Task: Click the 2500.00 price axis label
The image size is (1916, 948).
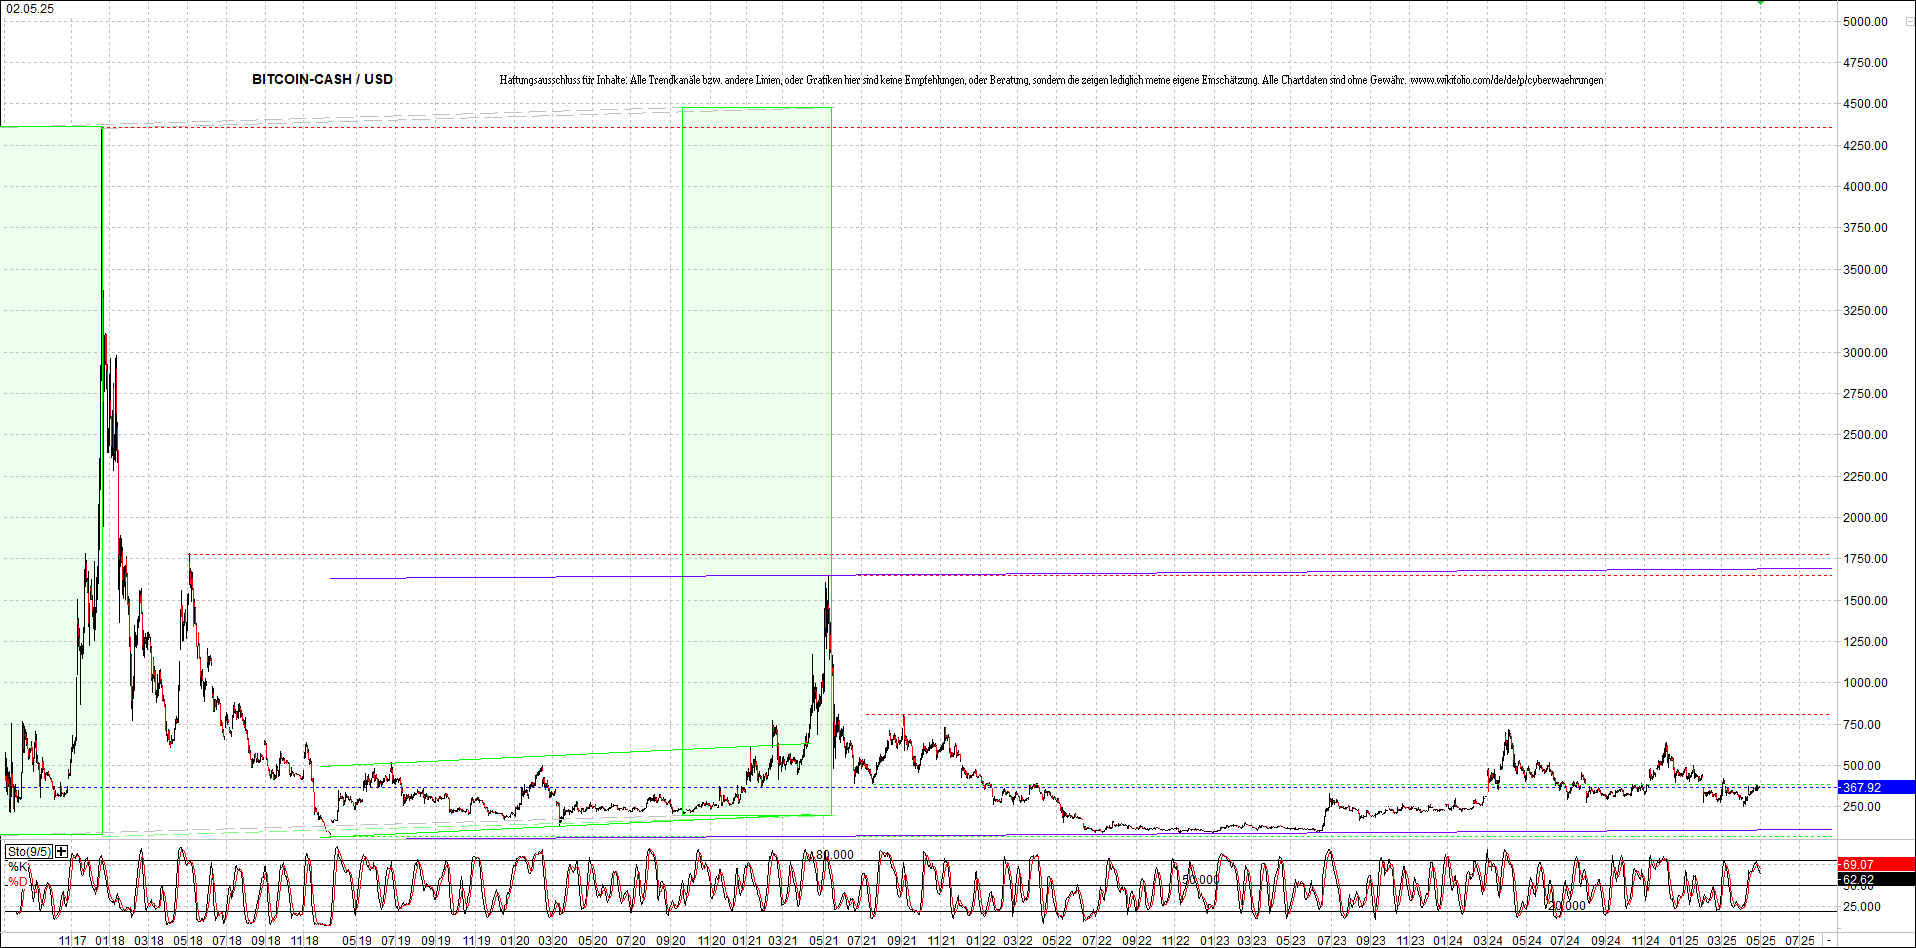Action: tap(1865, 434)
